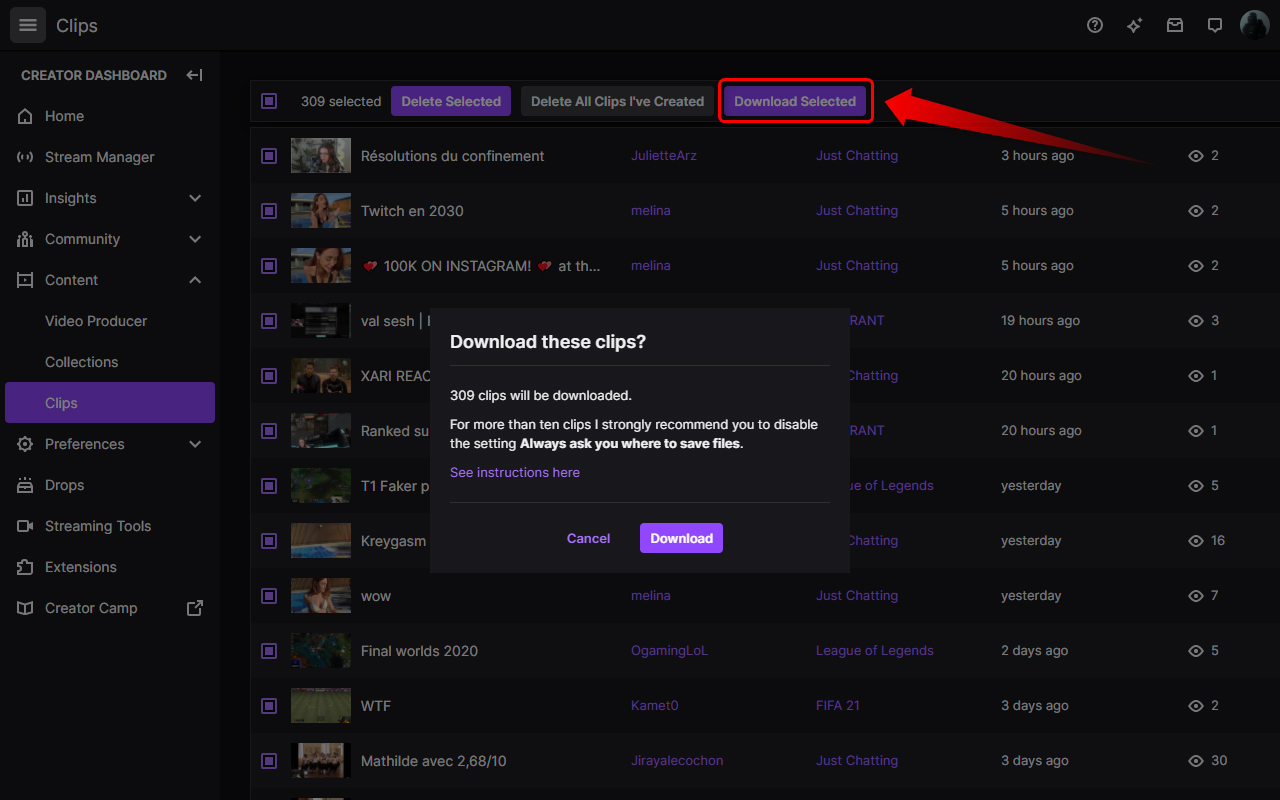Open the Twitch en 2030 clip thumbnail
This screenshot has height=800, width=1280.
point(321,211)
